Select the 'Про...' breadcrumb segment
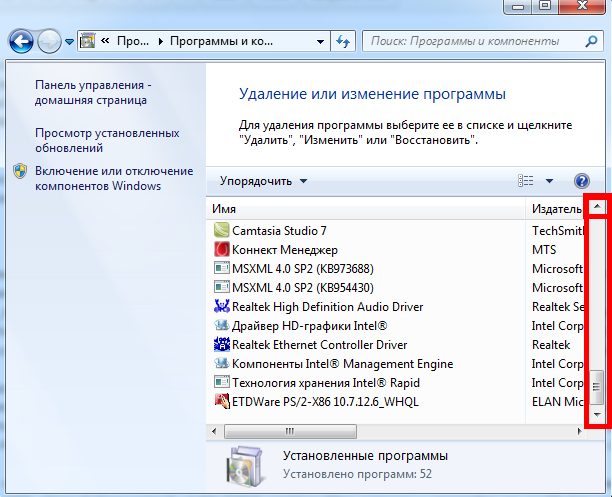Viewport: 612px width, 497px height. click(133, 41)
